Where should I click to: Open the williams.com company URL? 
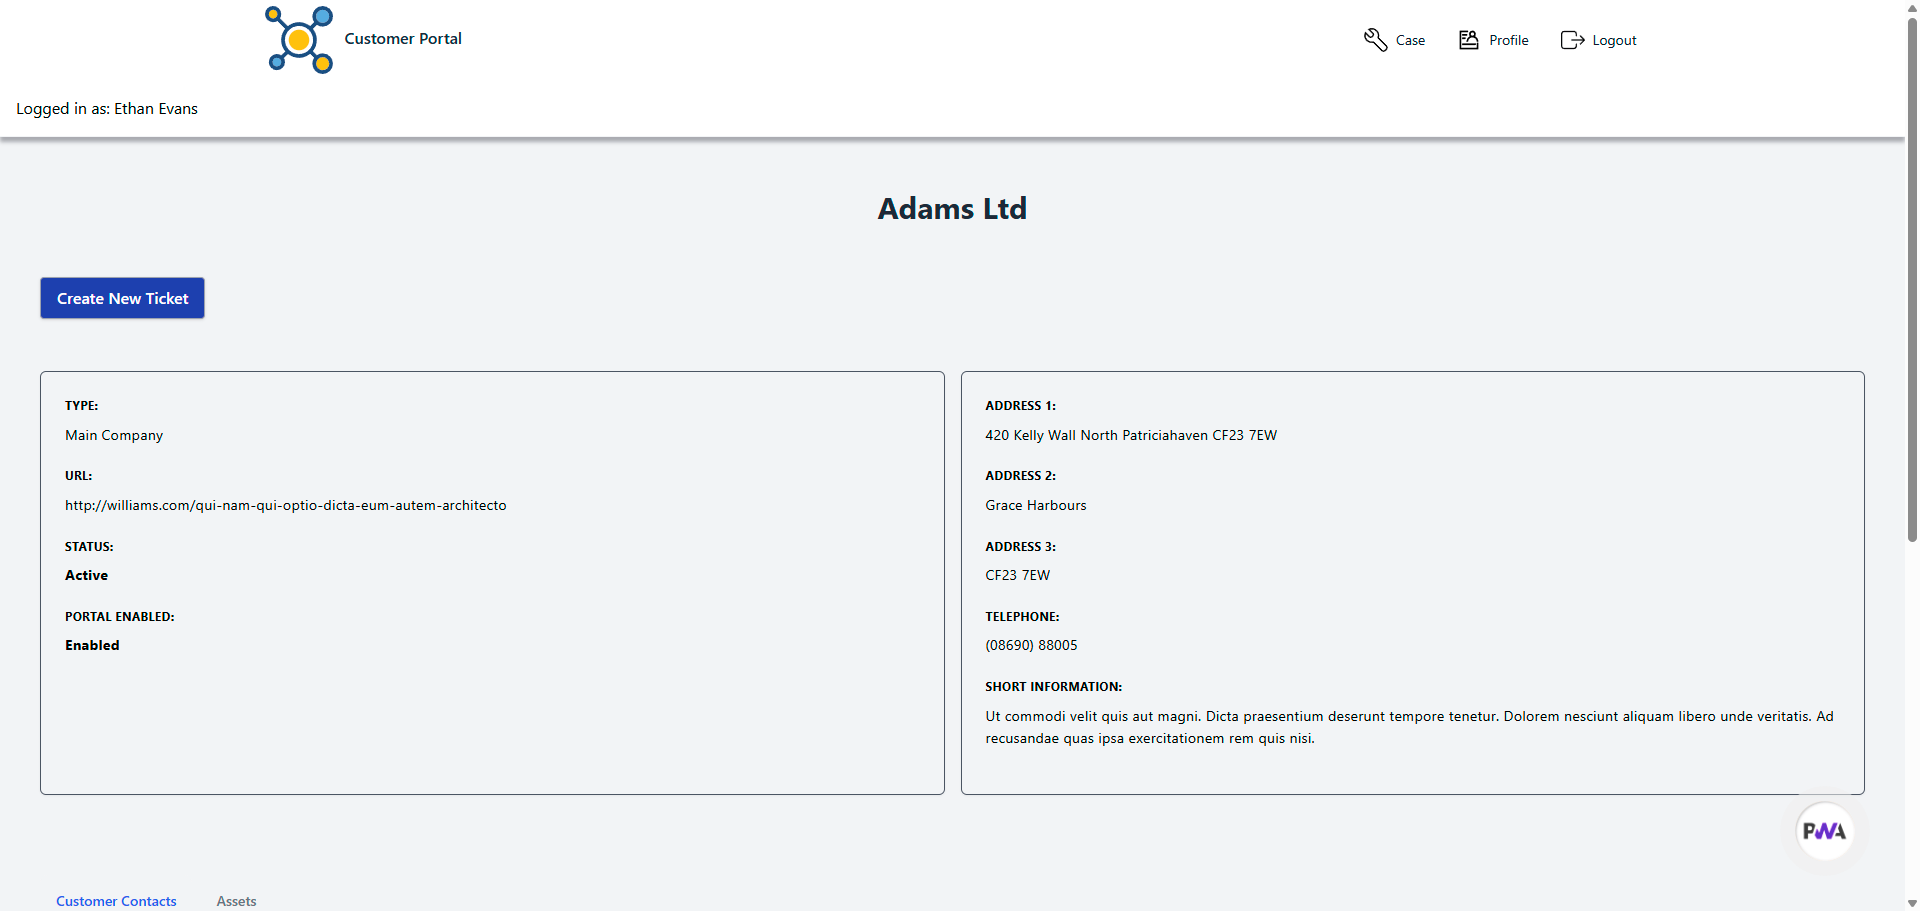pyautogui.click(x=285, y=505)
